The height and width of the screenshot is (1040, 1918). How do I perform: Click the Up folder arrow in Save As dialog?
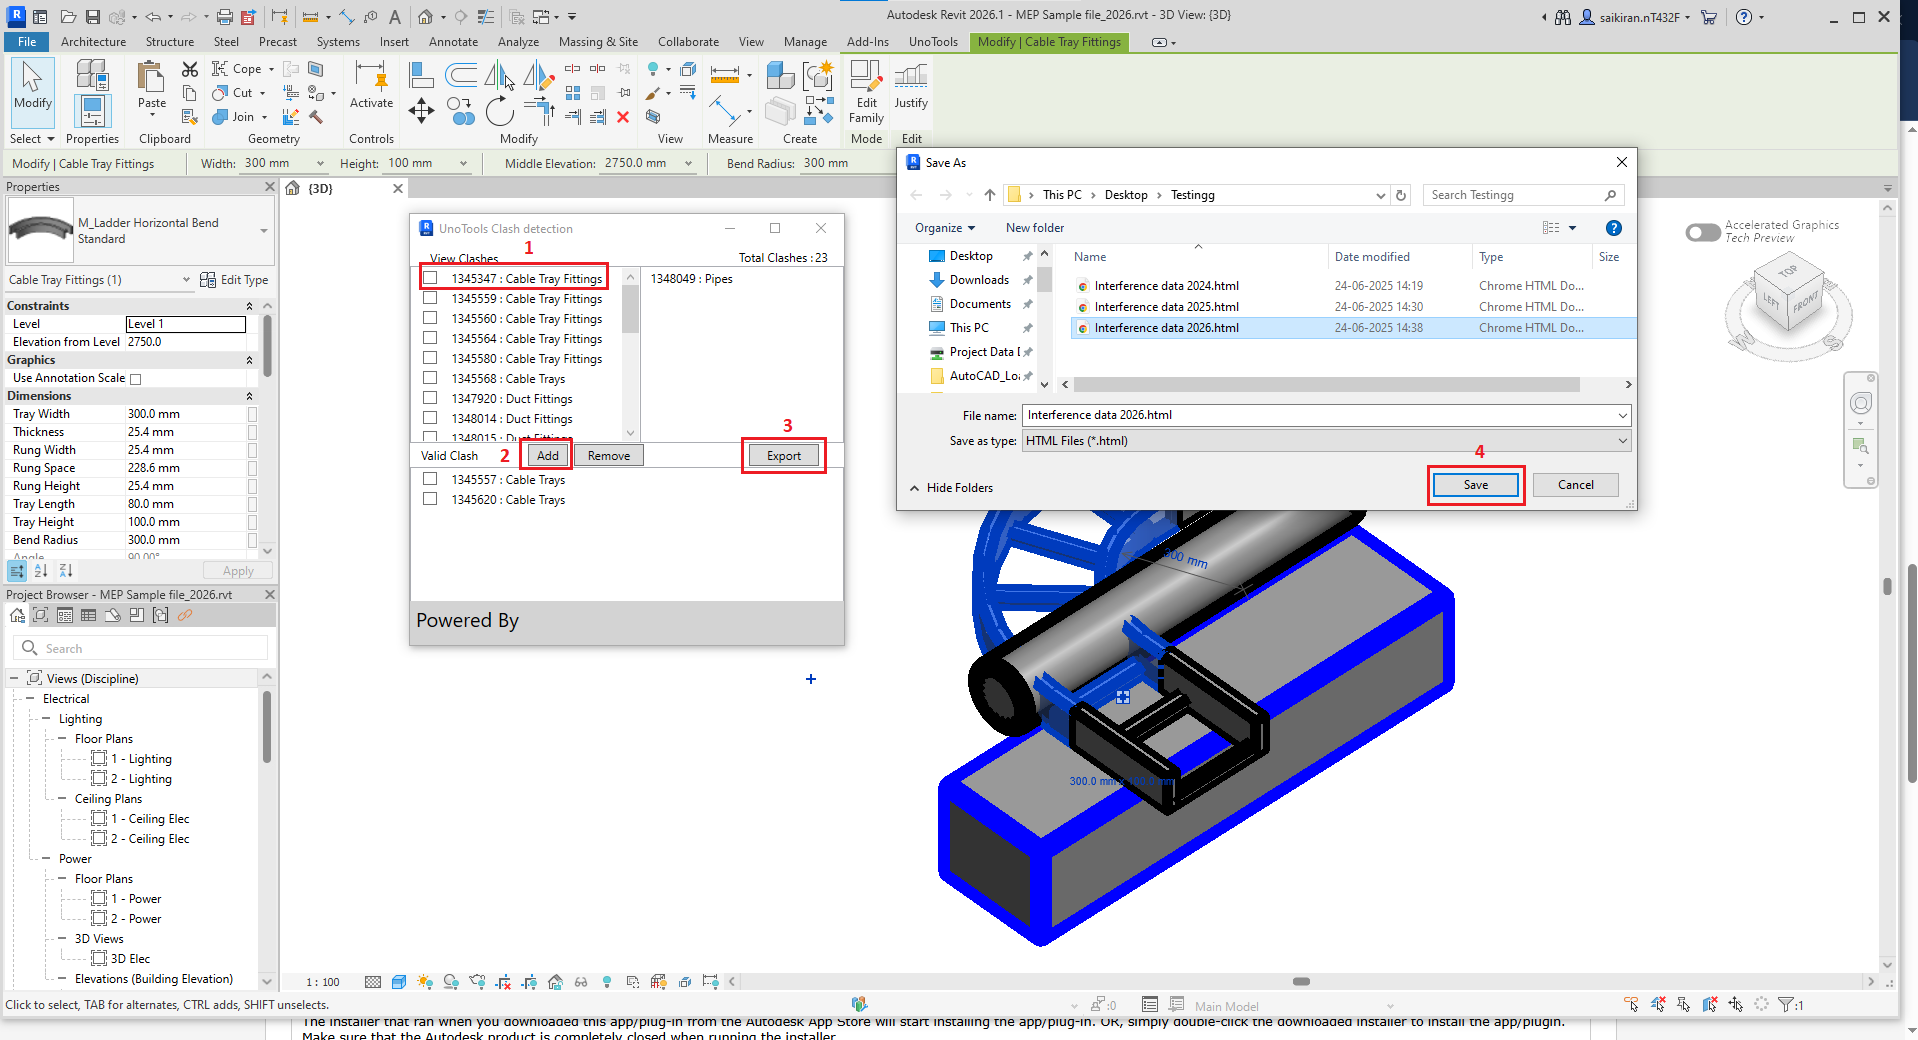pos(990,195)
